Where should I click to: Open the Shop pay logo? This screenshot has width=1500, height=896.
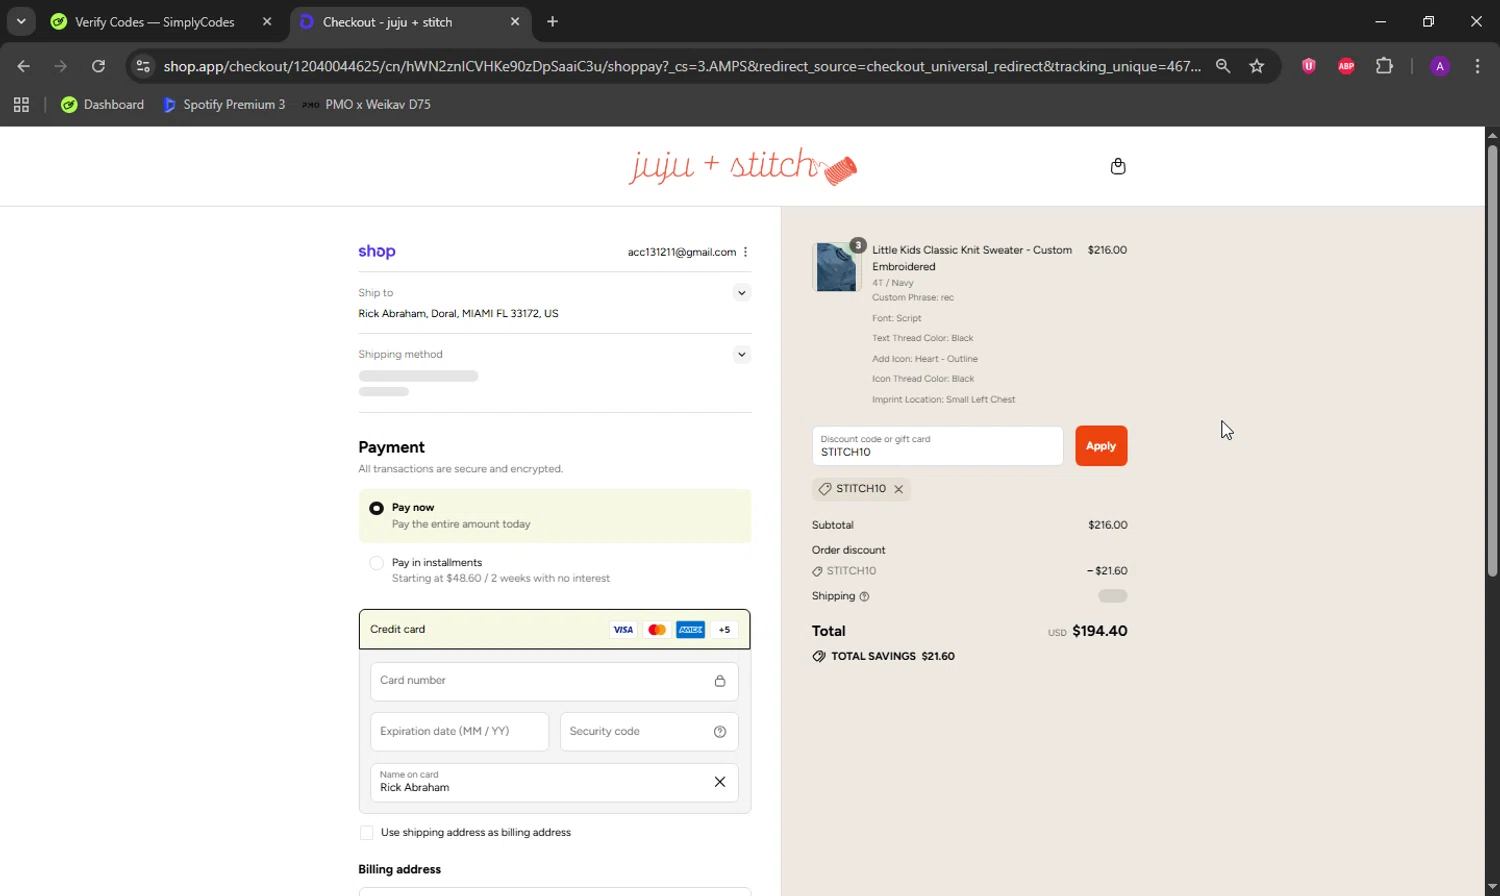(377, 252)
